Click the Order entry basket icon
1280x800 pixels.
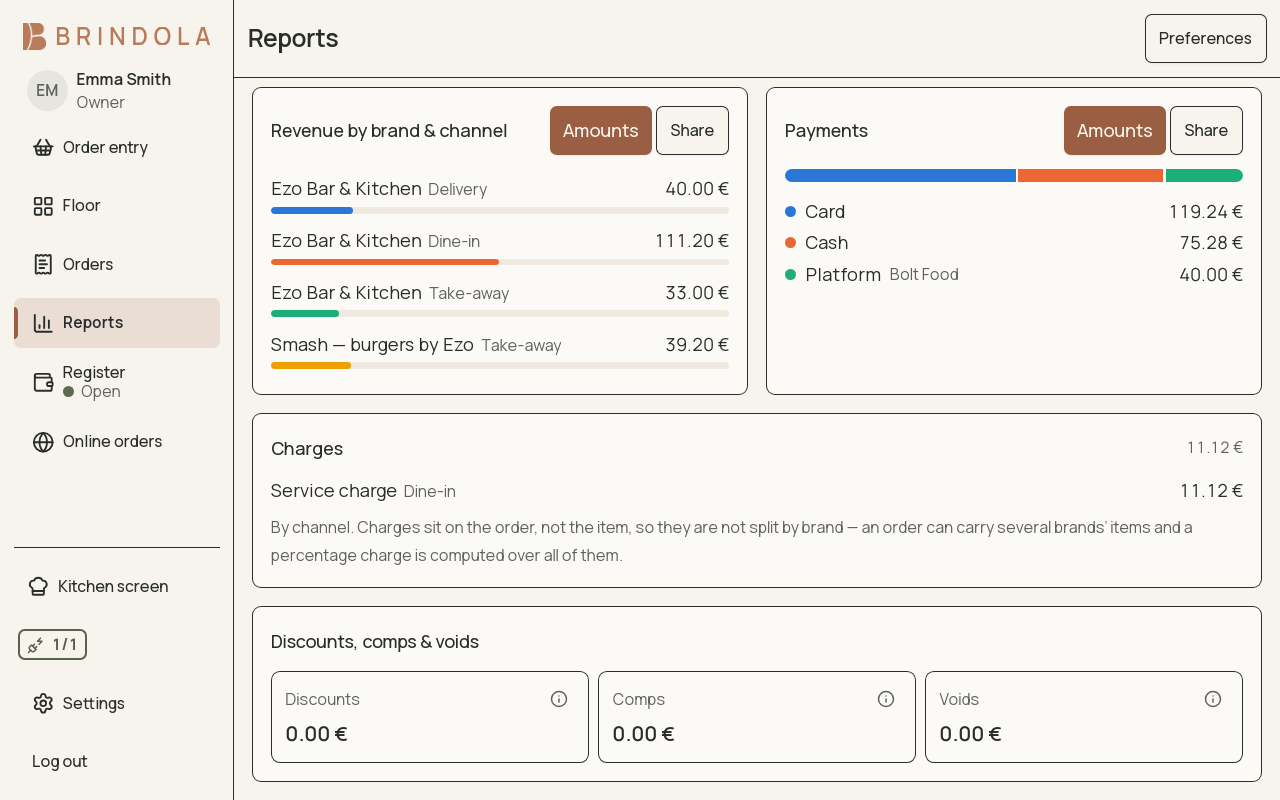pos(43,148)
